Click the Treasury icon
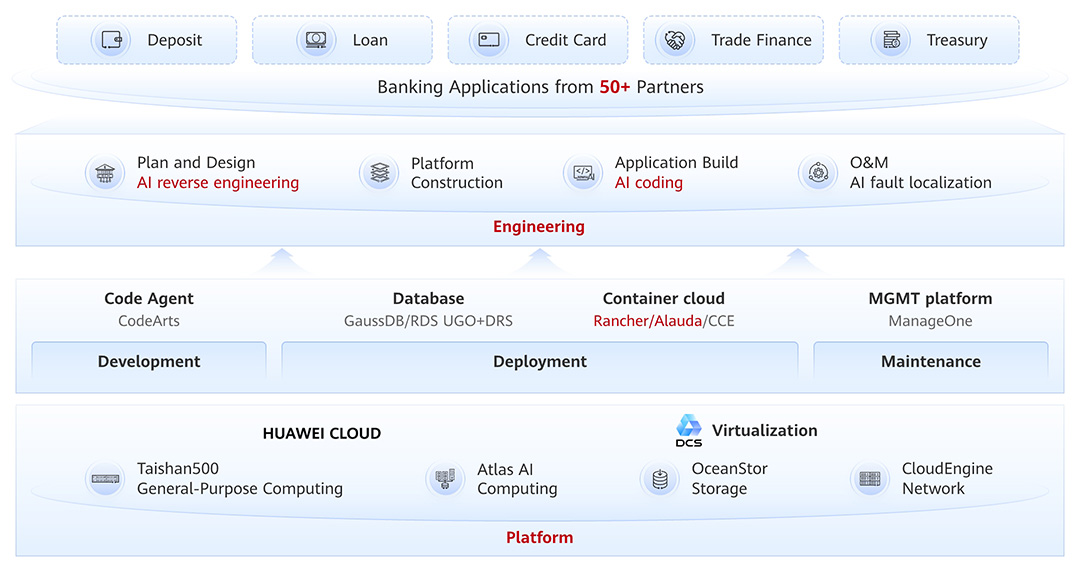This screenshot has height=572, width=1080. click(x=891, y=40)
